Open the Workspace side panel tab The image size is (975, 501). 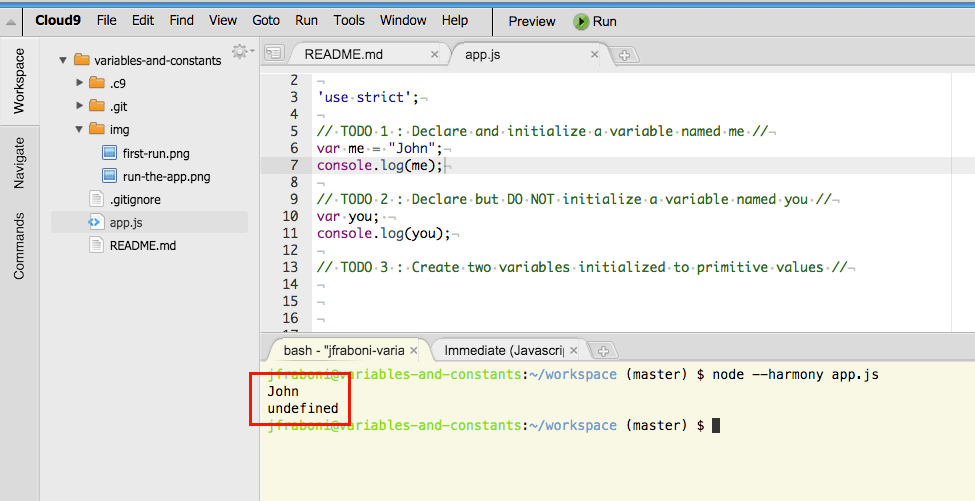pos(19,81)
